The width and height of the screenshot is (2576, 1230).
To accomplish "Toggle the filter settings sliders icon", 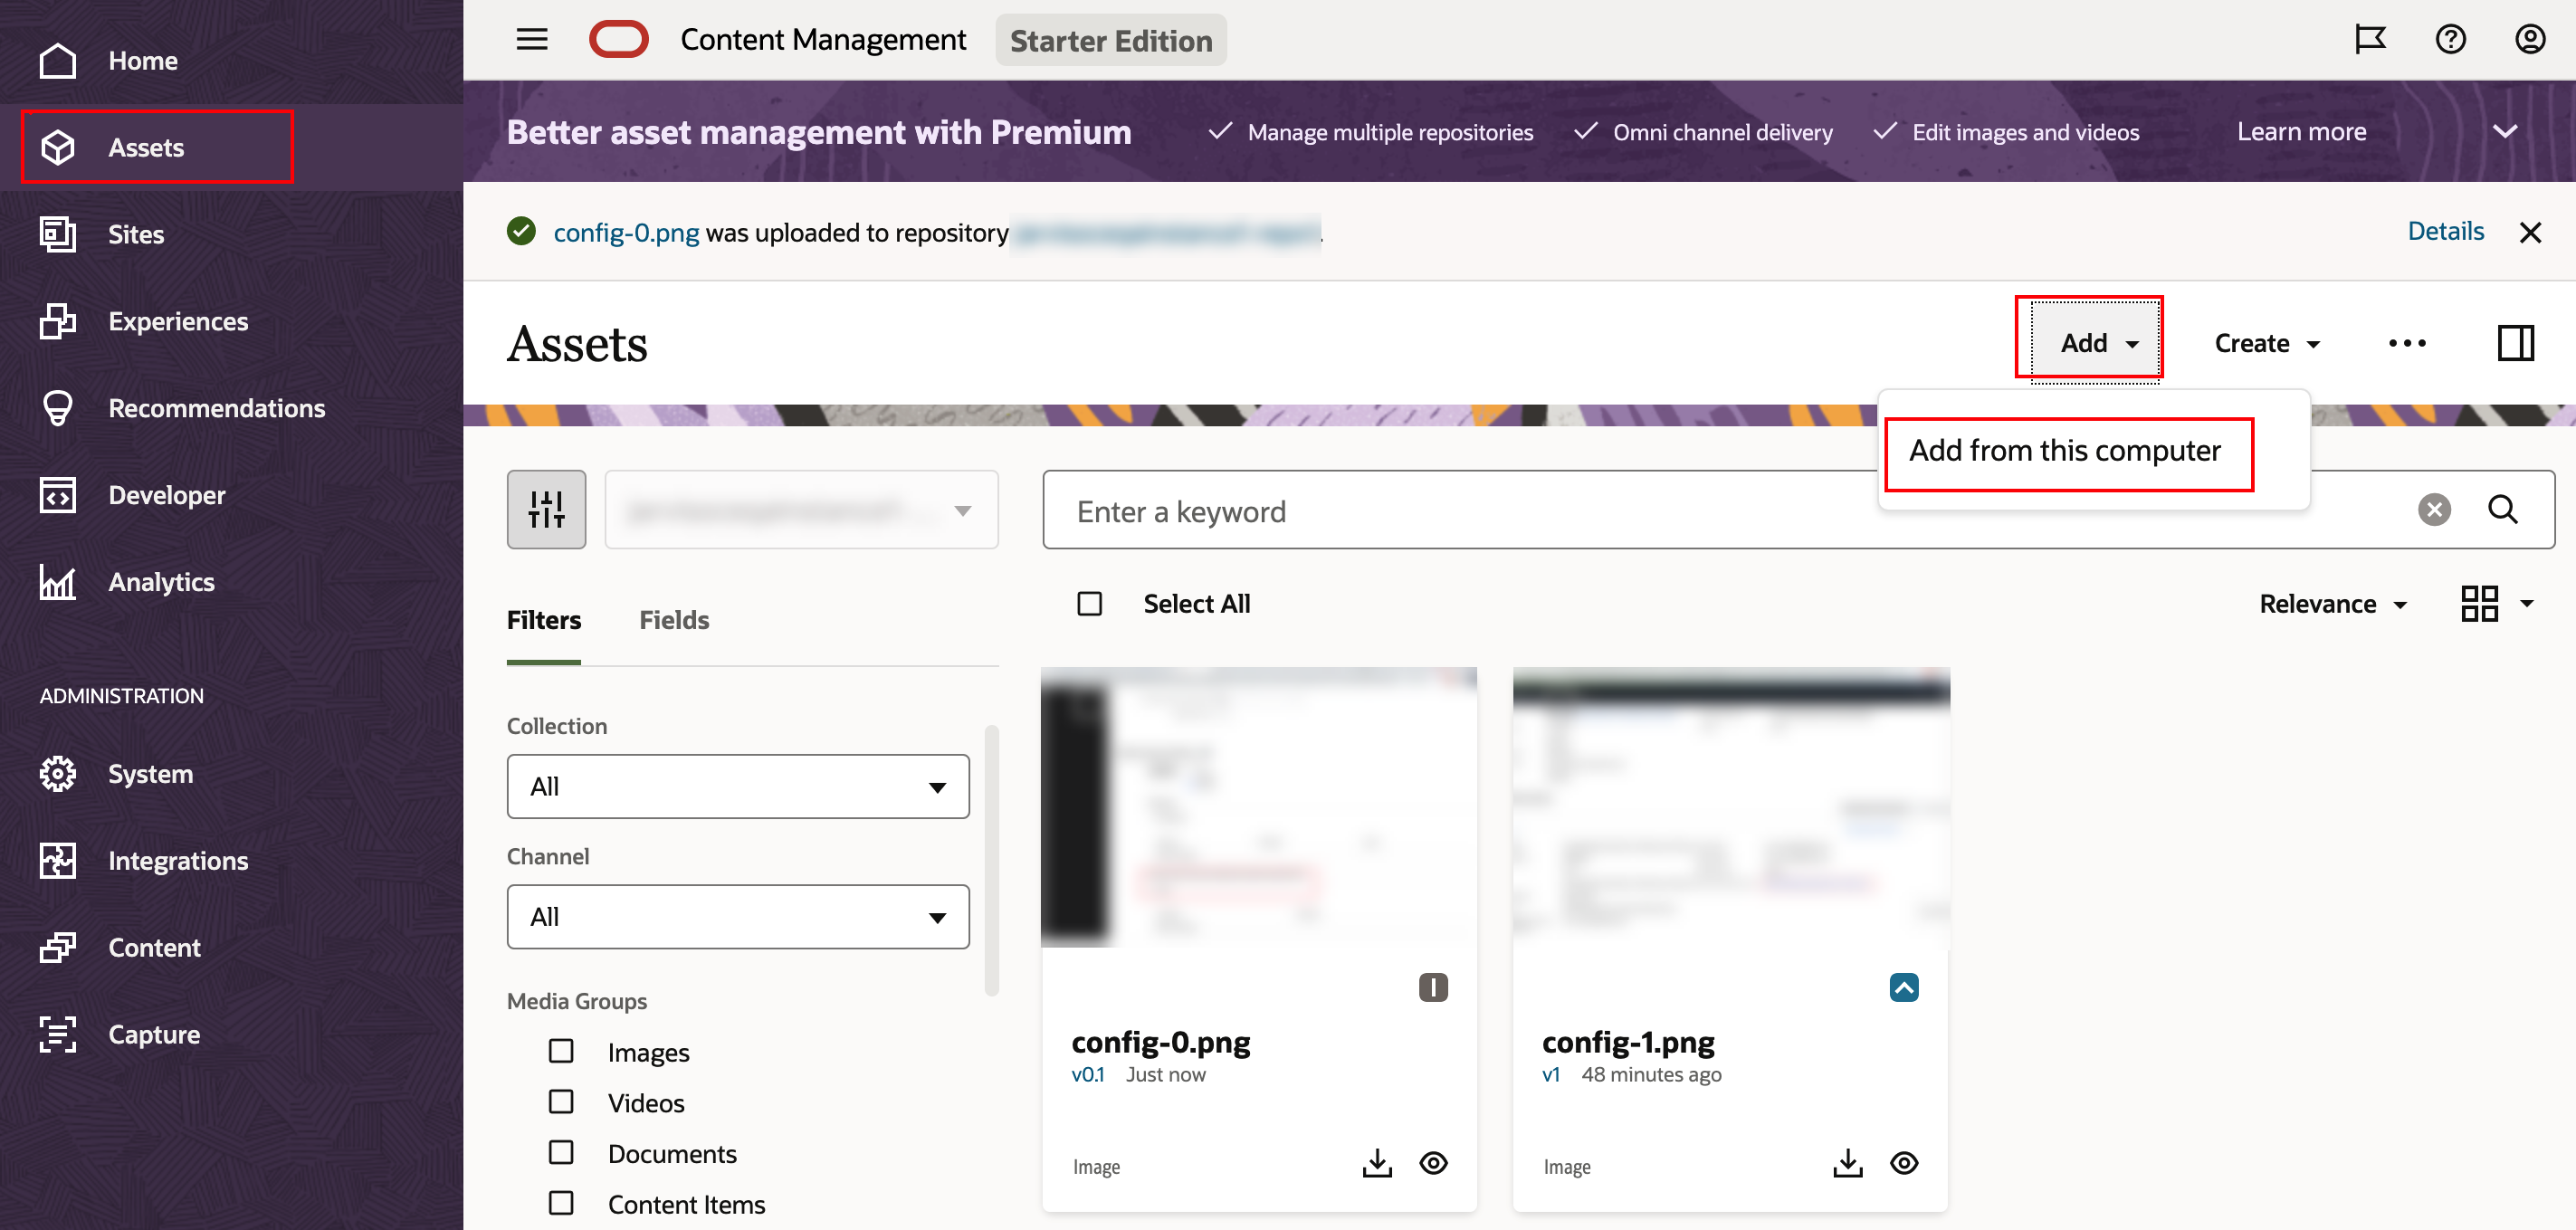I will 546,510.
